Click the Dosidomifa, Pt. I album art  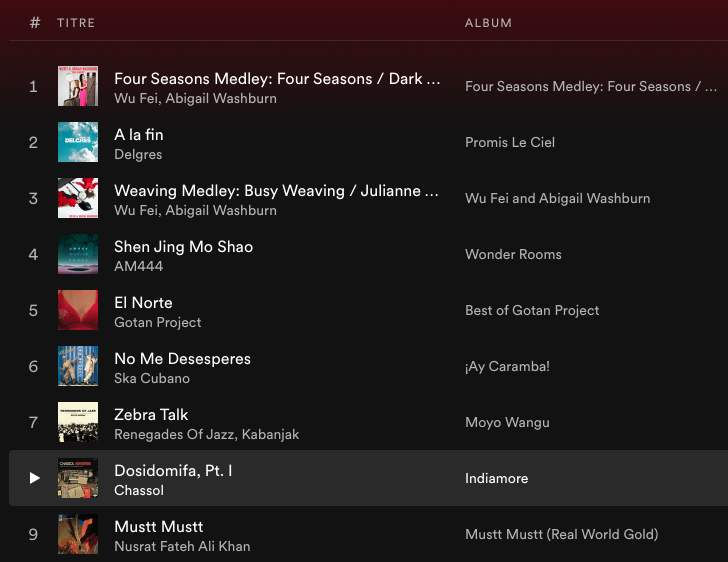point(78,478)
